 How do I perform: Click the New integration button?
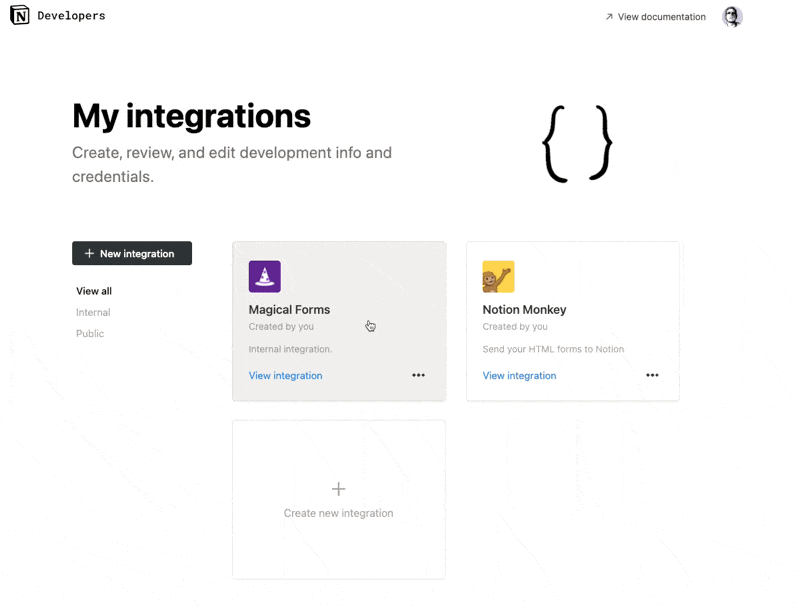[x=131, y=253]
